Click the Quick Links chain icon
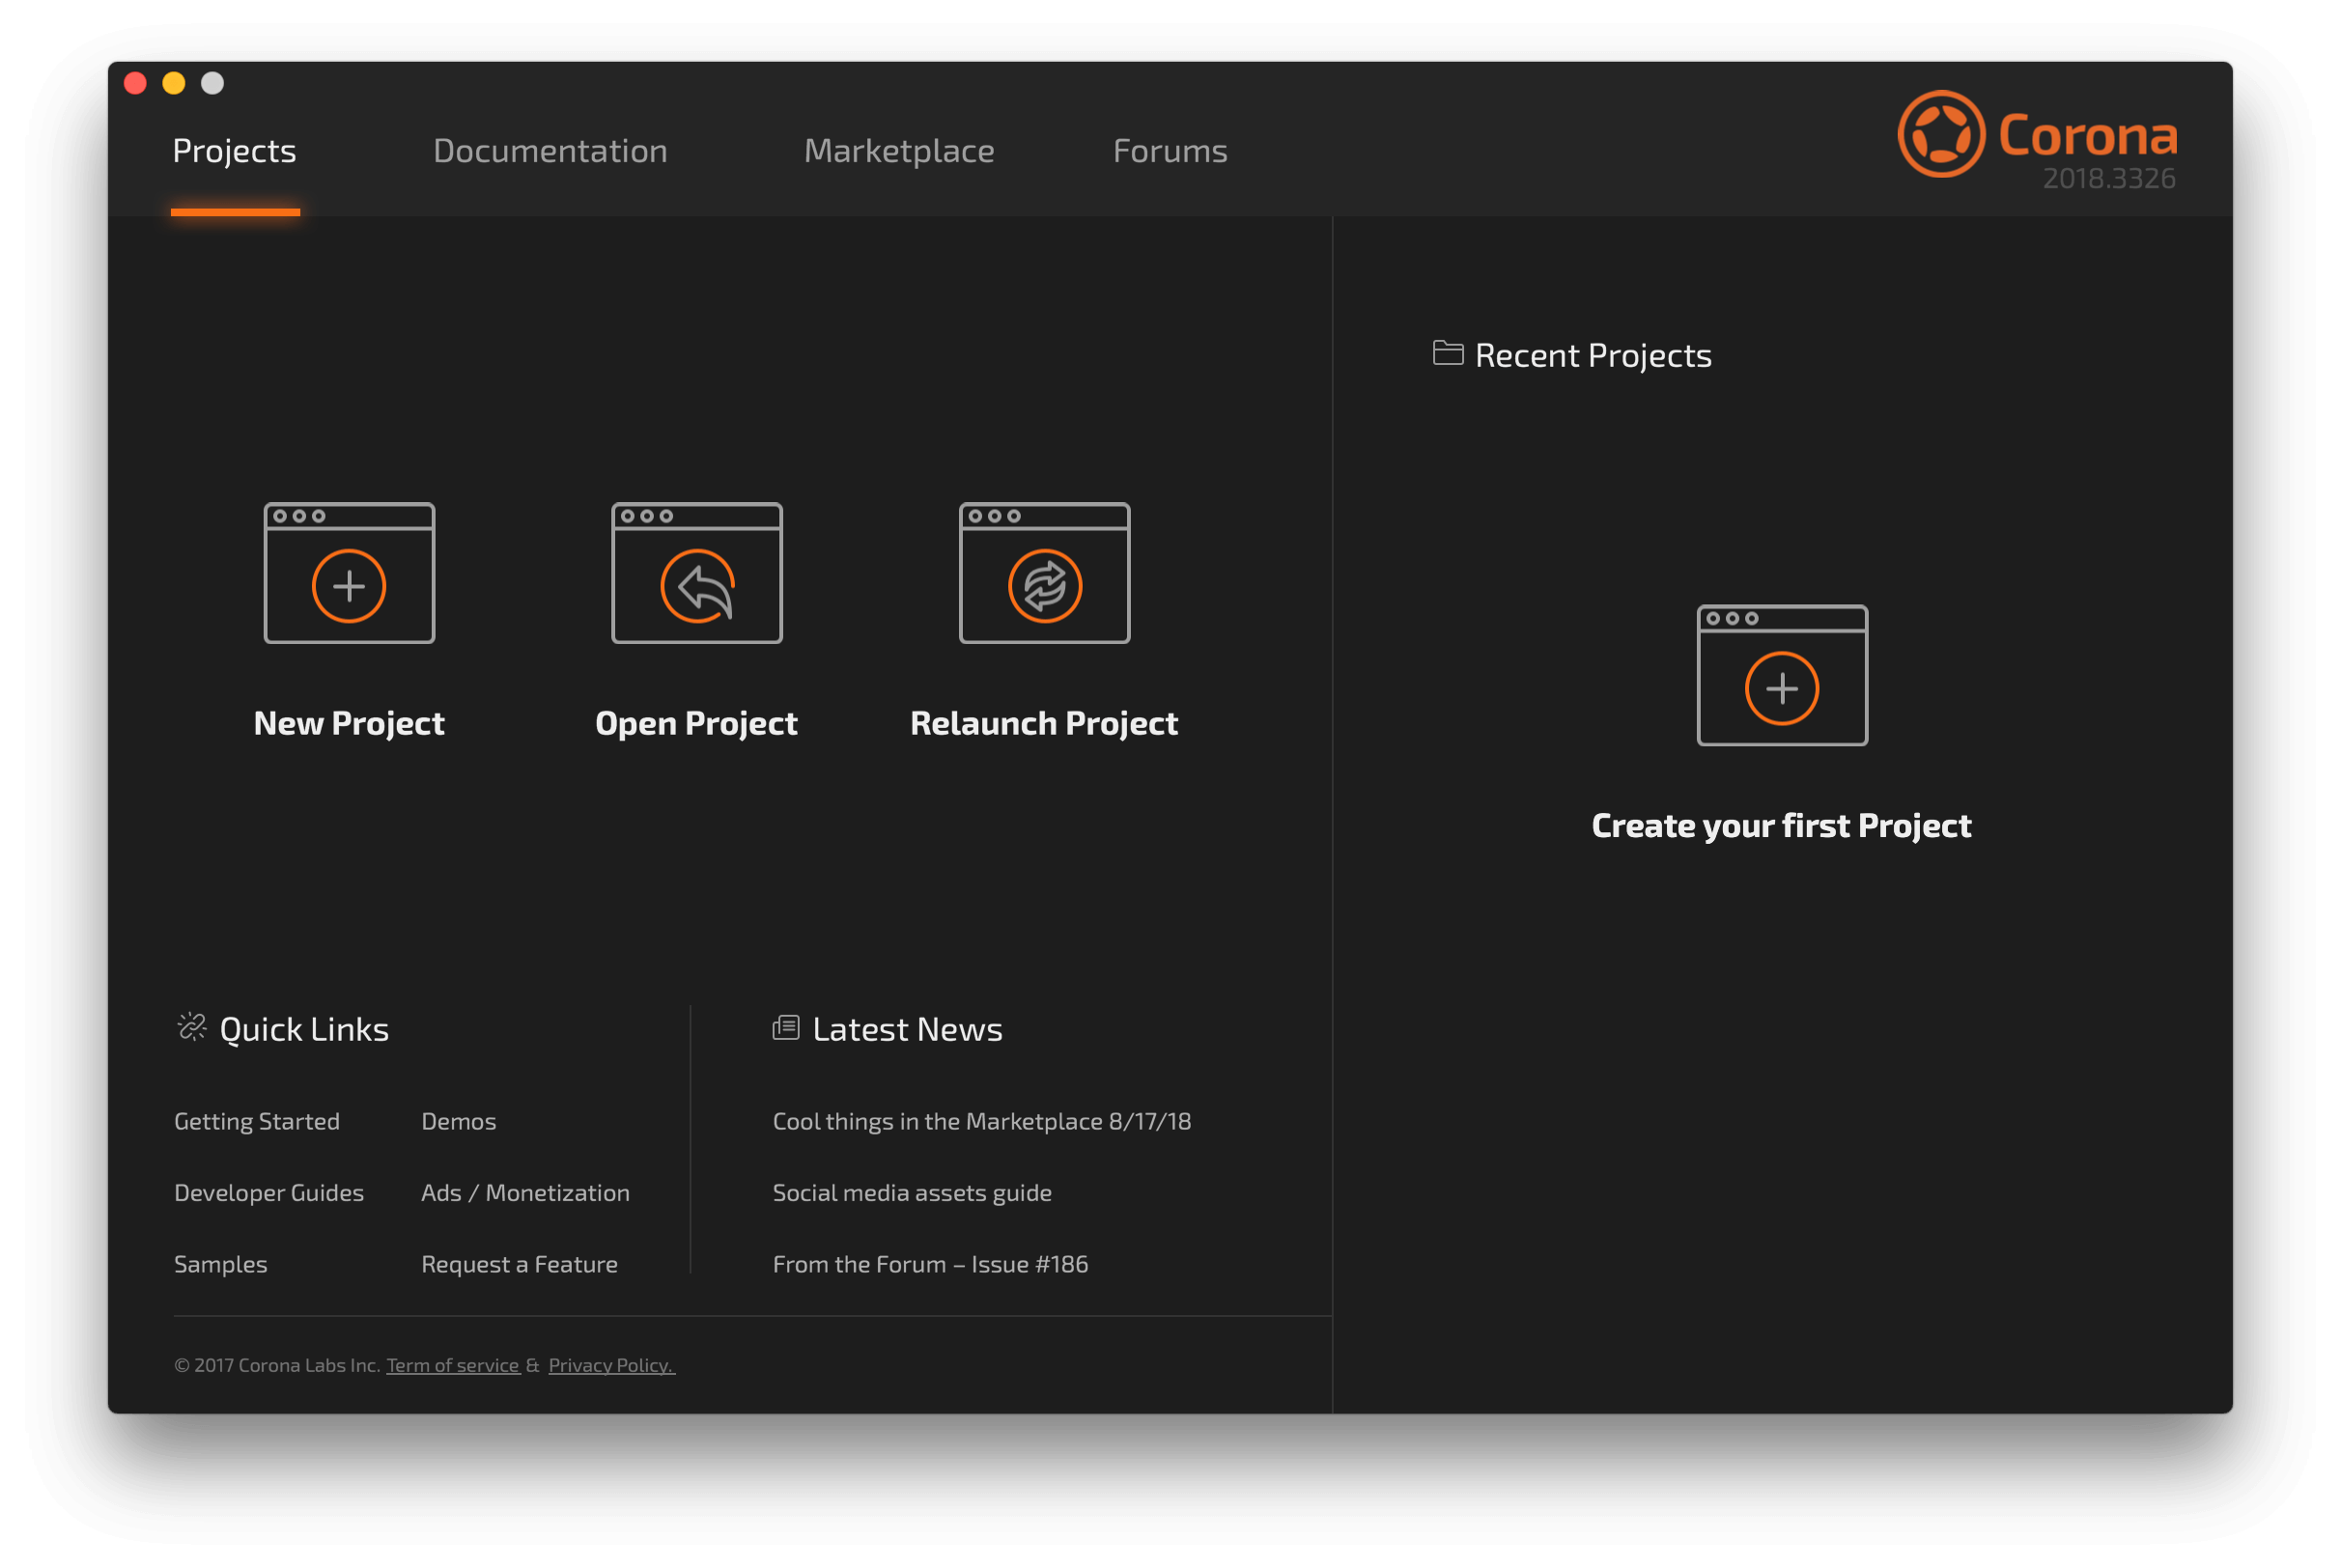The height and width of the screenshot is (1568, 2341). coord(191,1027)
